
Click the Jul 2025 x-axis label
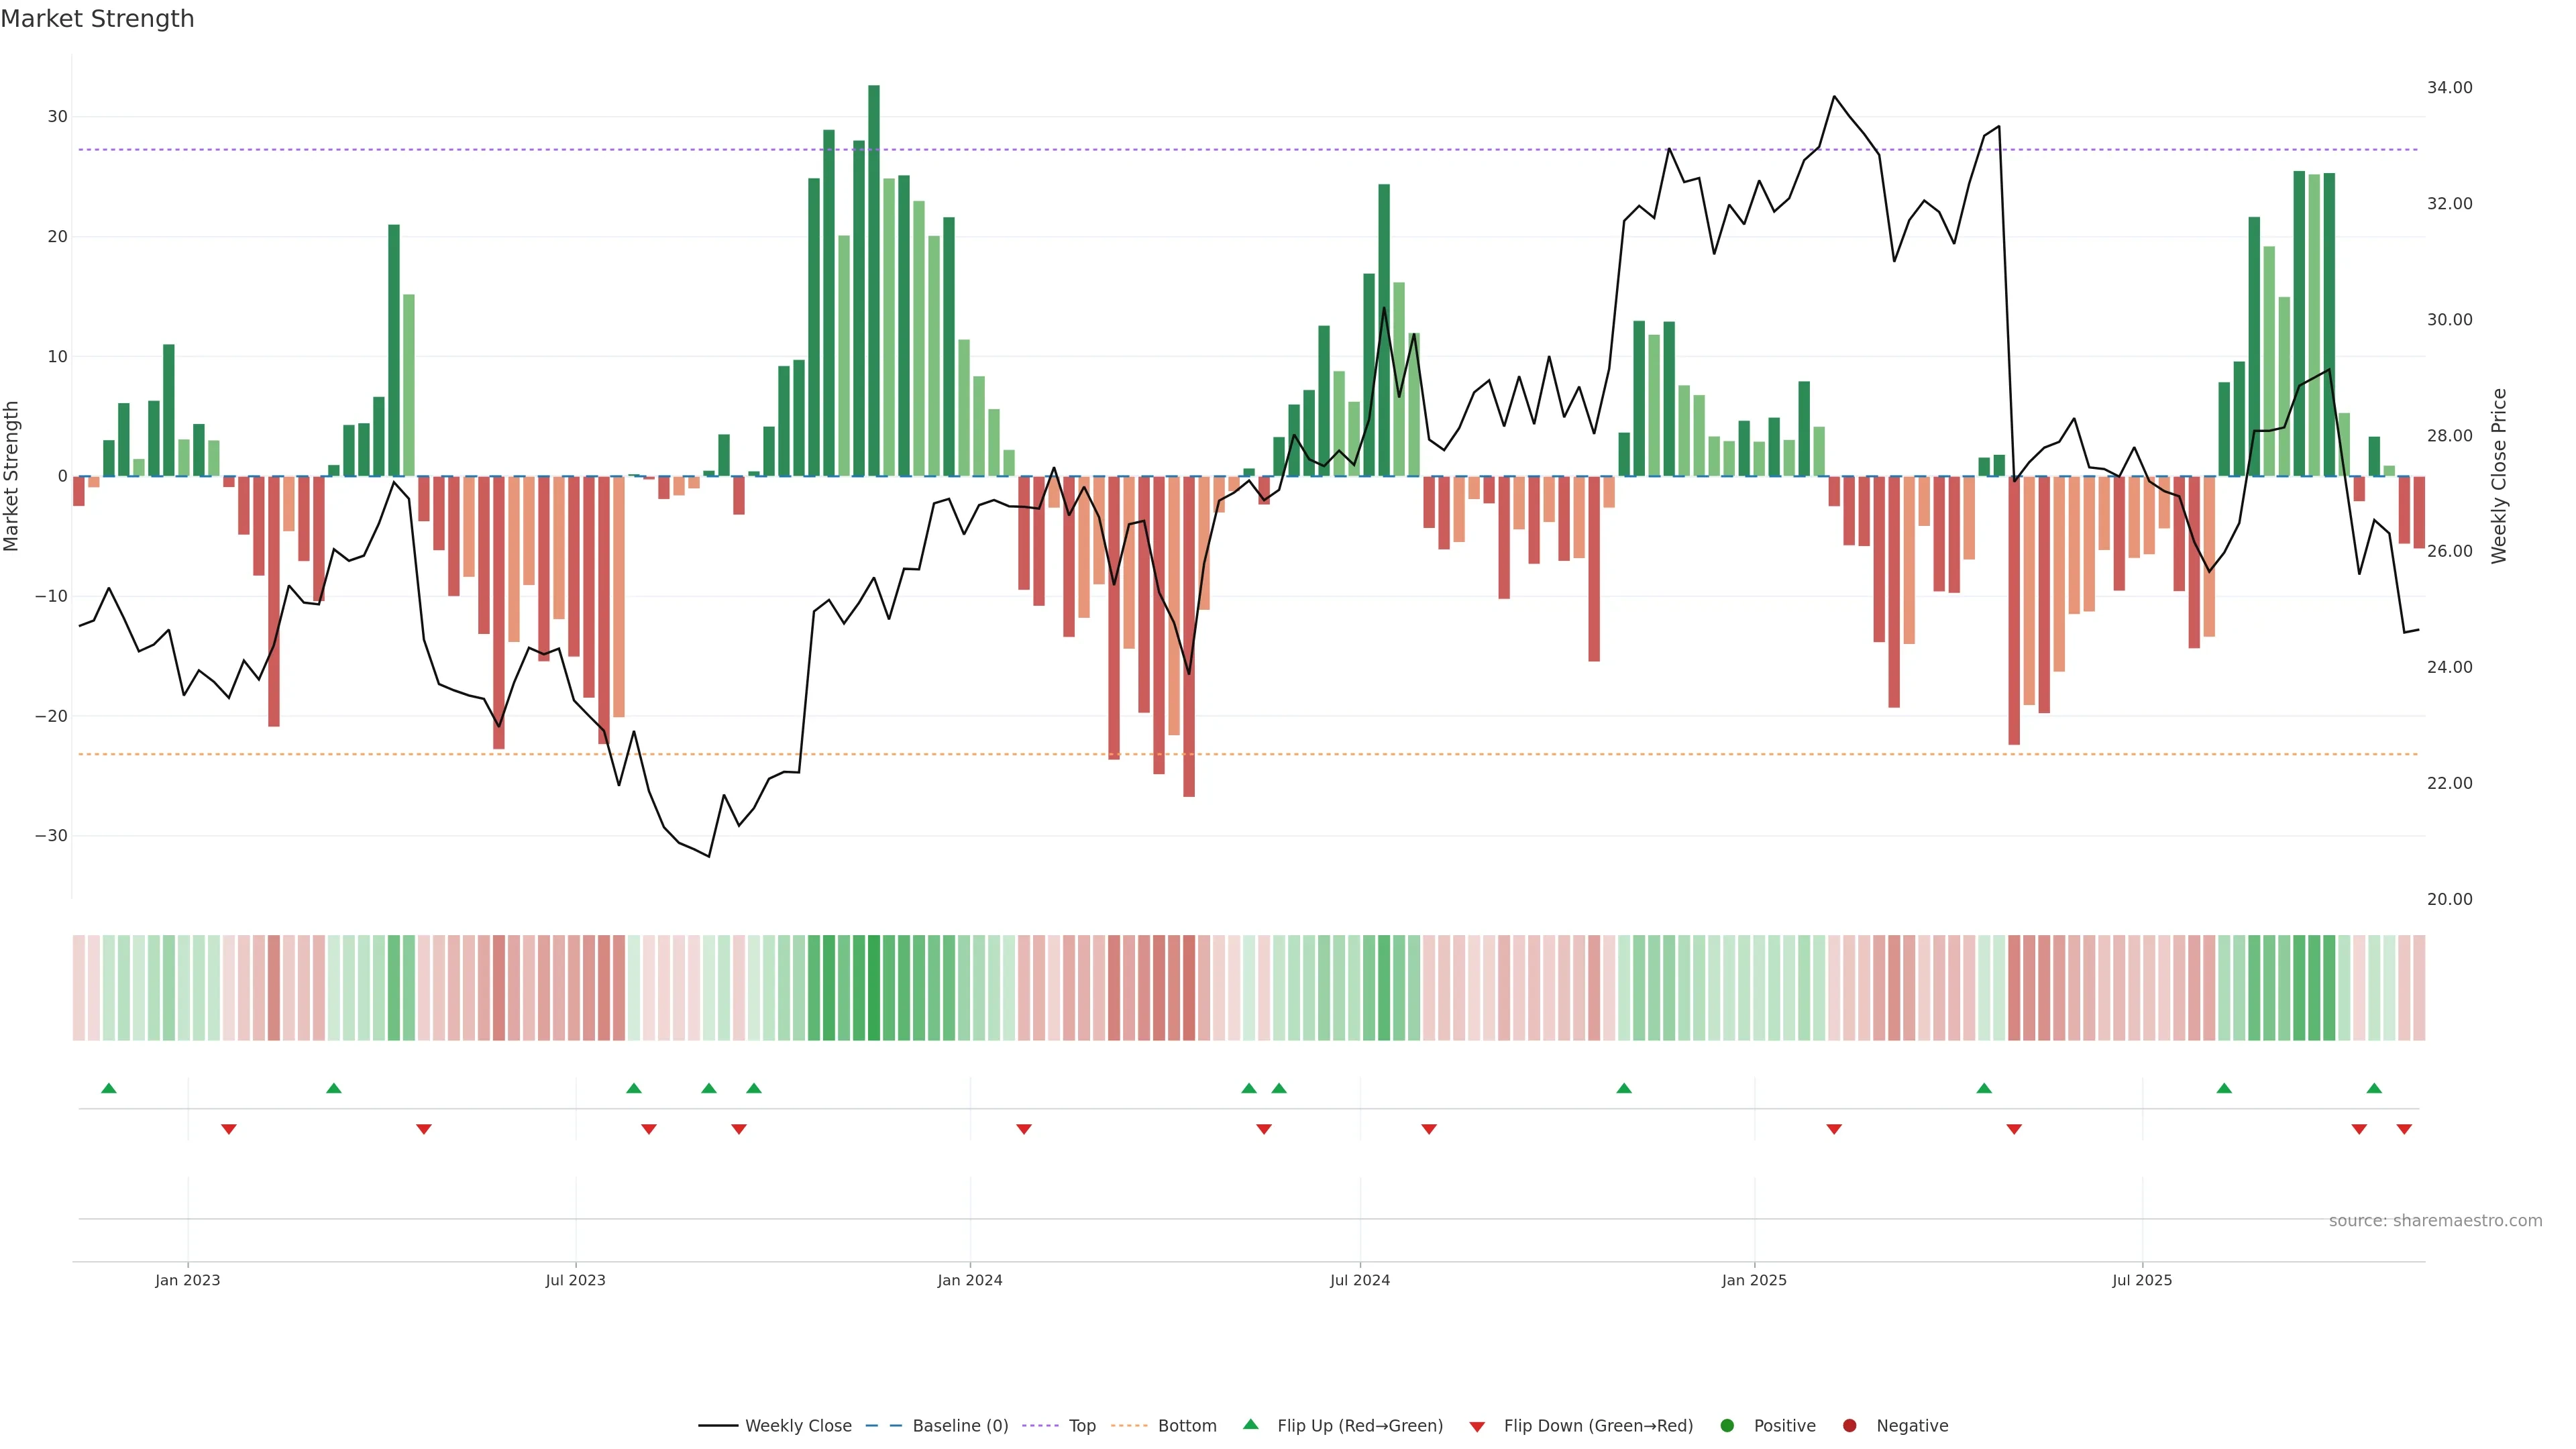[x=2142, y=1280]
